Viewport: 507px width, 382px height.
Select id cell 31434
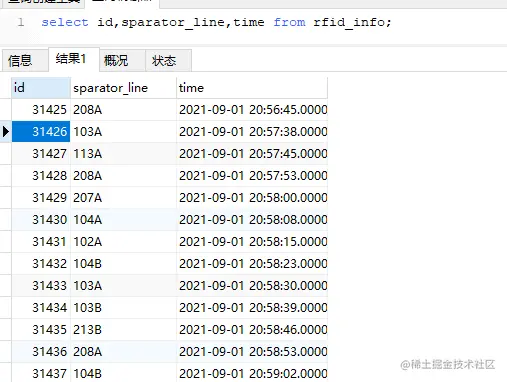click(41, 308)
